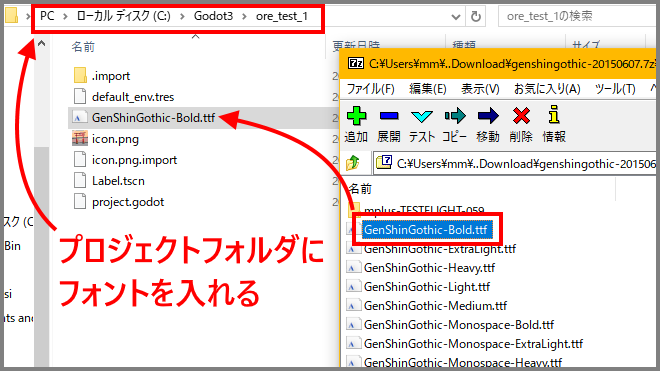Open the address bar history dropdown
This screenshot has height=371, width=660.
(x=455, y=17)
